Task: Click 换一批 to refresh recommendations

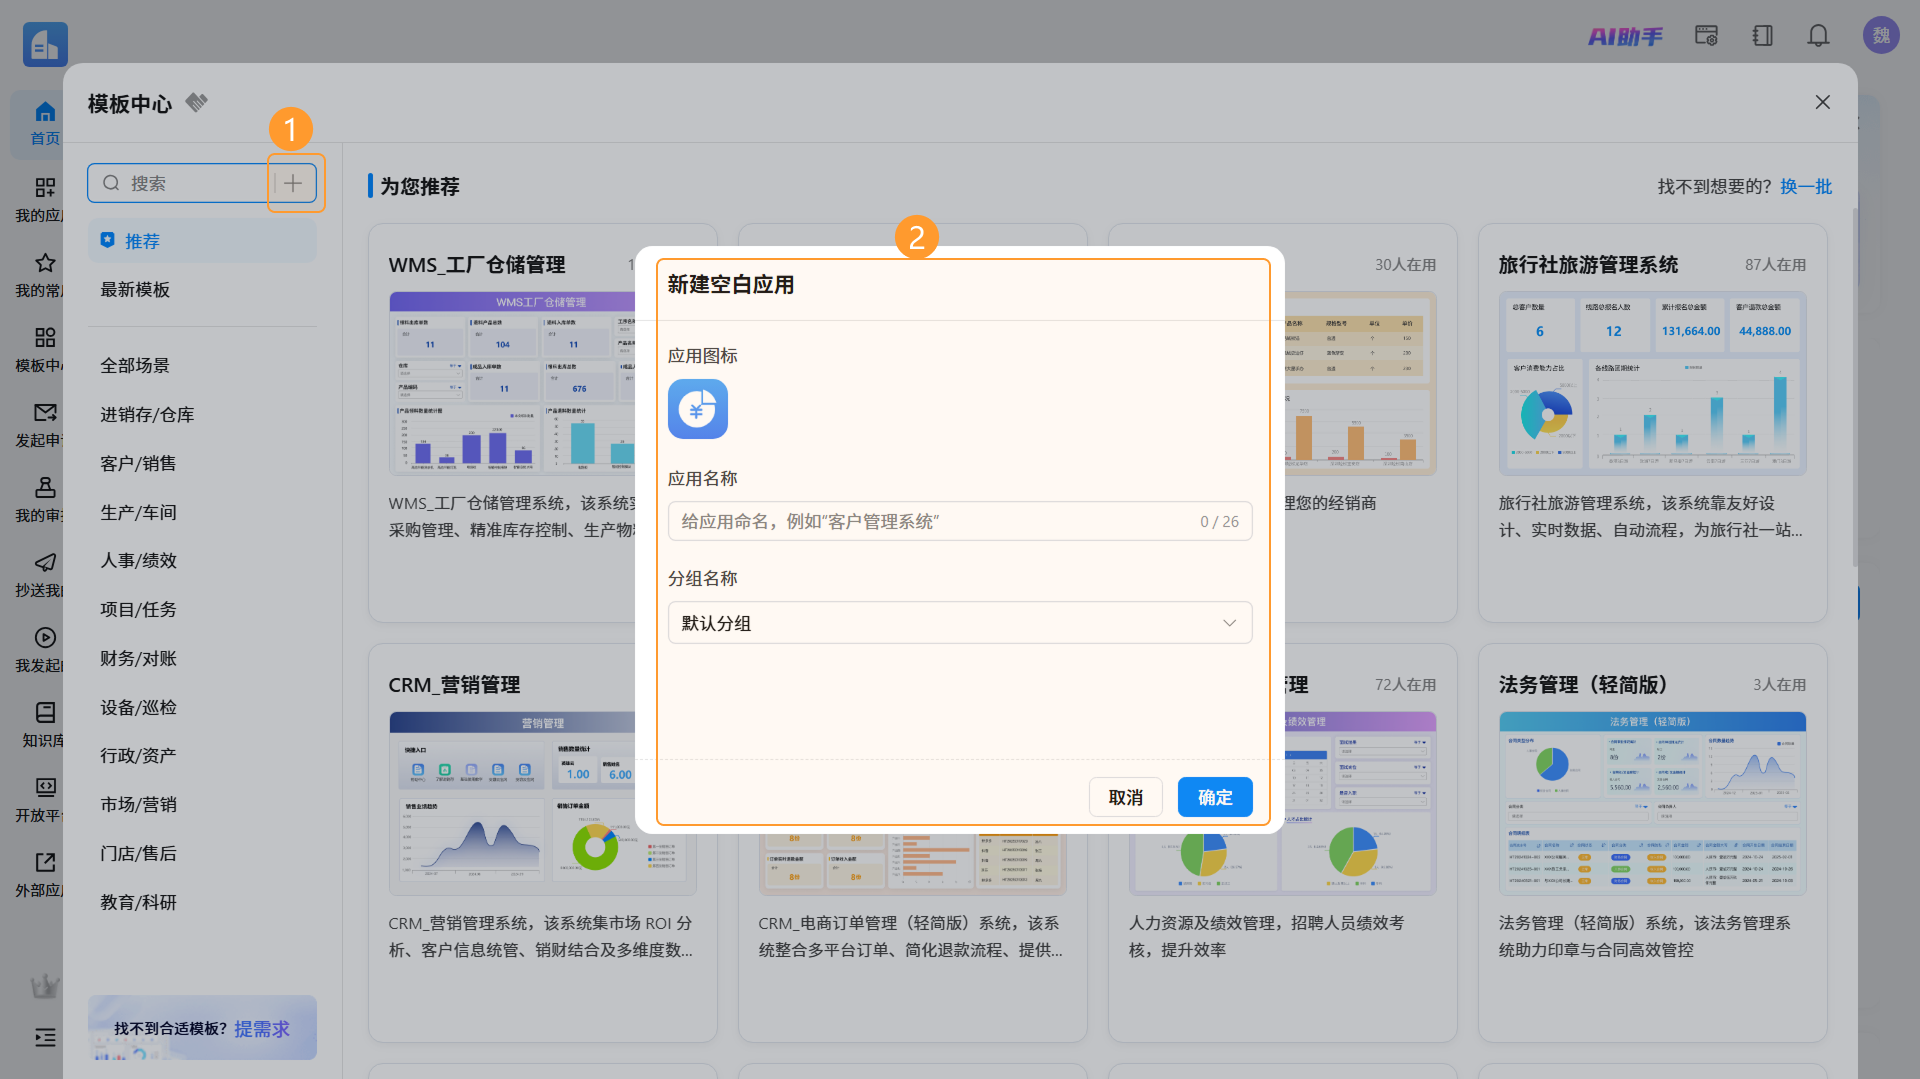Action: click(x=1806, y=187)
